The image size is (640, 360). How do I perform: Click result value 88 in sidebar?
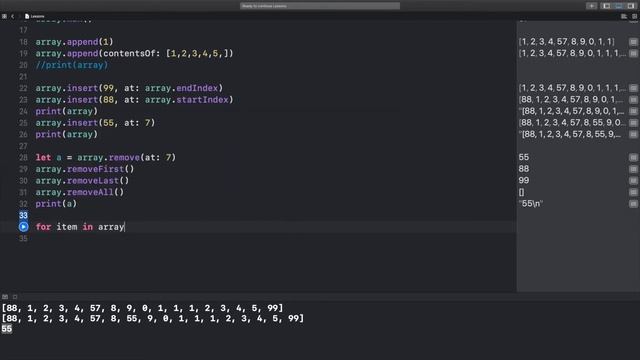(x=524, y=169)
